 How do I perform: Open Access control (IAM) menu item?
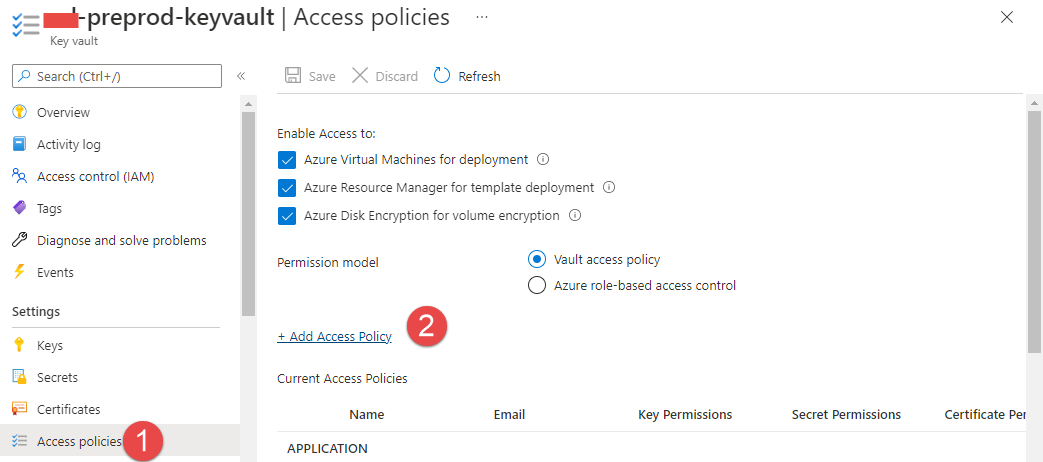pyautogui.click(x=95, y=176)
